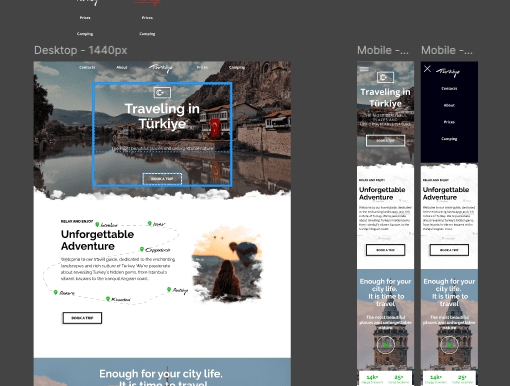510x386 pixels.
Task: Select 'Unforgettable Adventure' heading in hamburger-menu mobile frame
Action: [x=382, y=193]
